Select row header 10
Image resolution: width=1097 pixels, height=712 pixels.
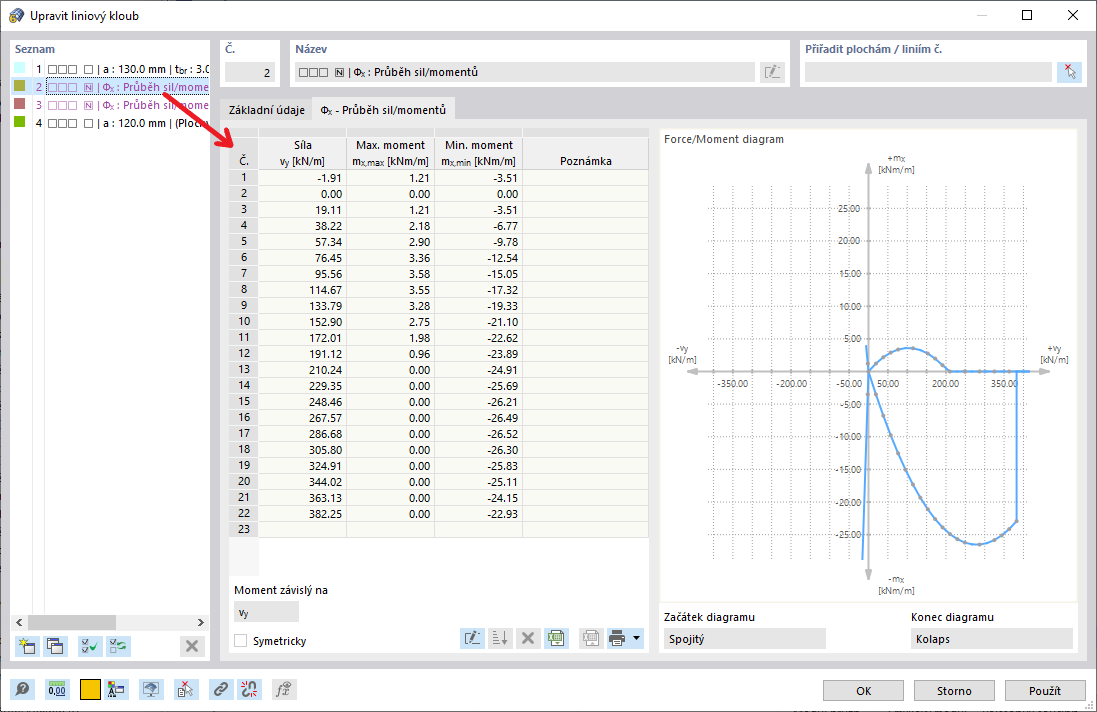point(243,322)
